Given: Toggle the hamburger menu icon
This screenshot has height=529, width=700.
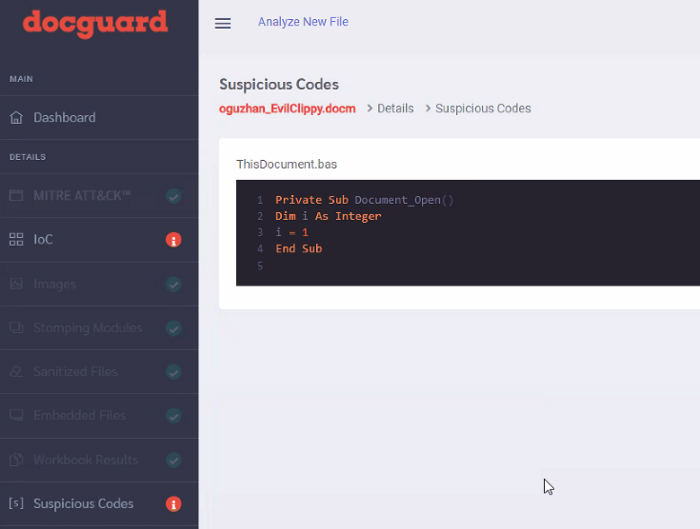Looking at the screenshot, I should pos(223,23).
